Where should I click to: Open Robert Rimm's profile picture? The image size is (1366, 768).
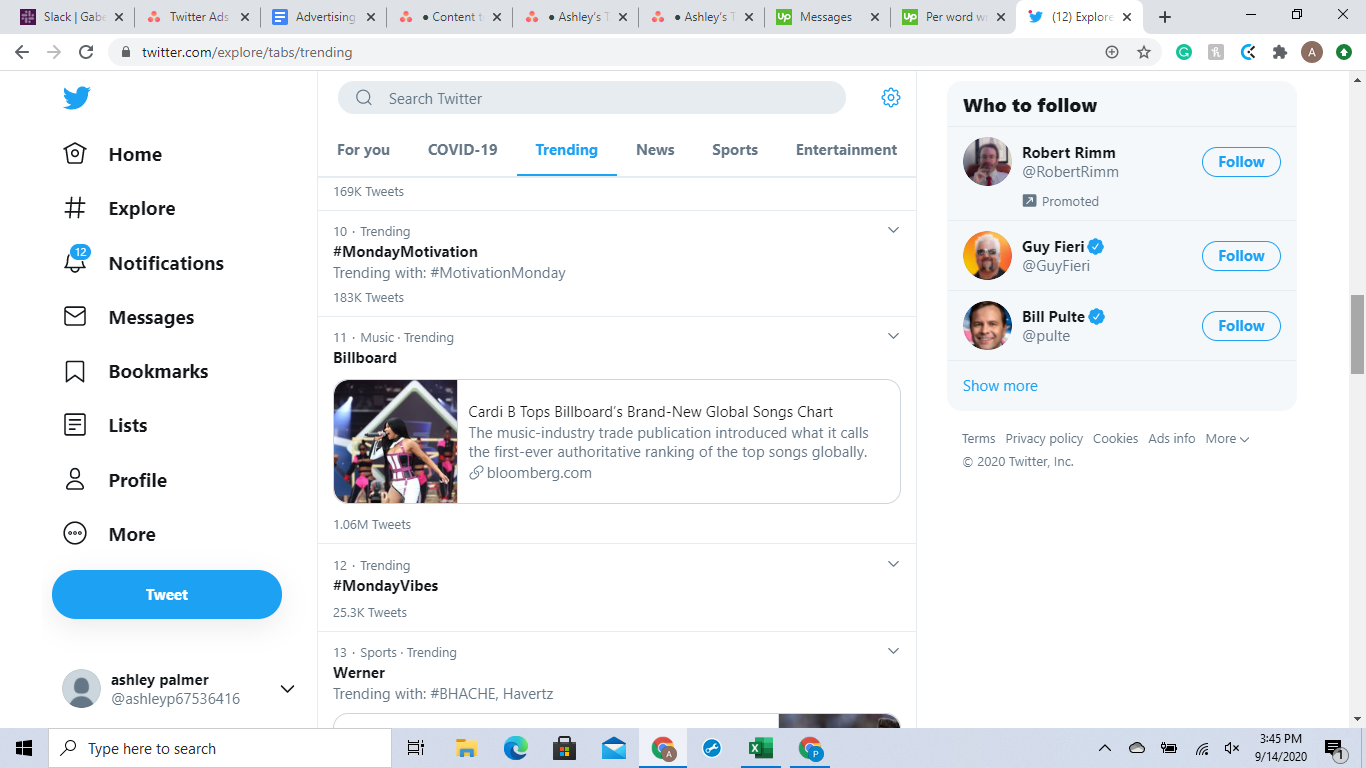point(987,162)
